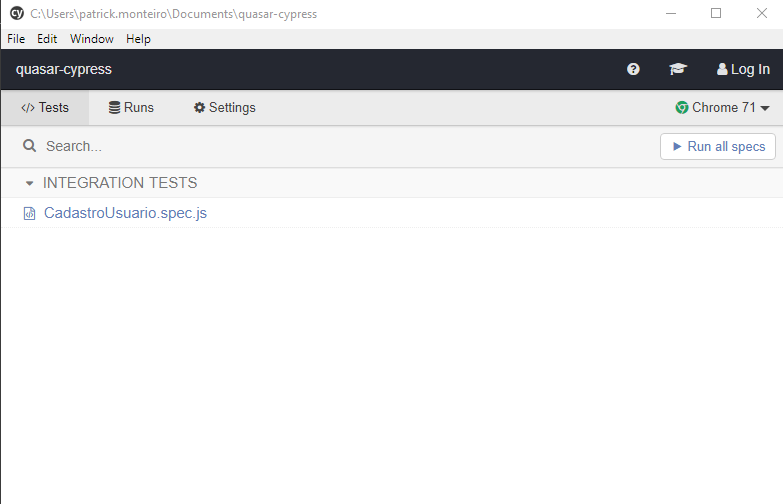The image size is (783, 504).
Task: Open CadastroUsuario.spec.js spec file
Action: coord(125,213)
